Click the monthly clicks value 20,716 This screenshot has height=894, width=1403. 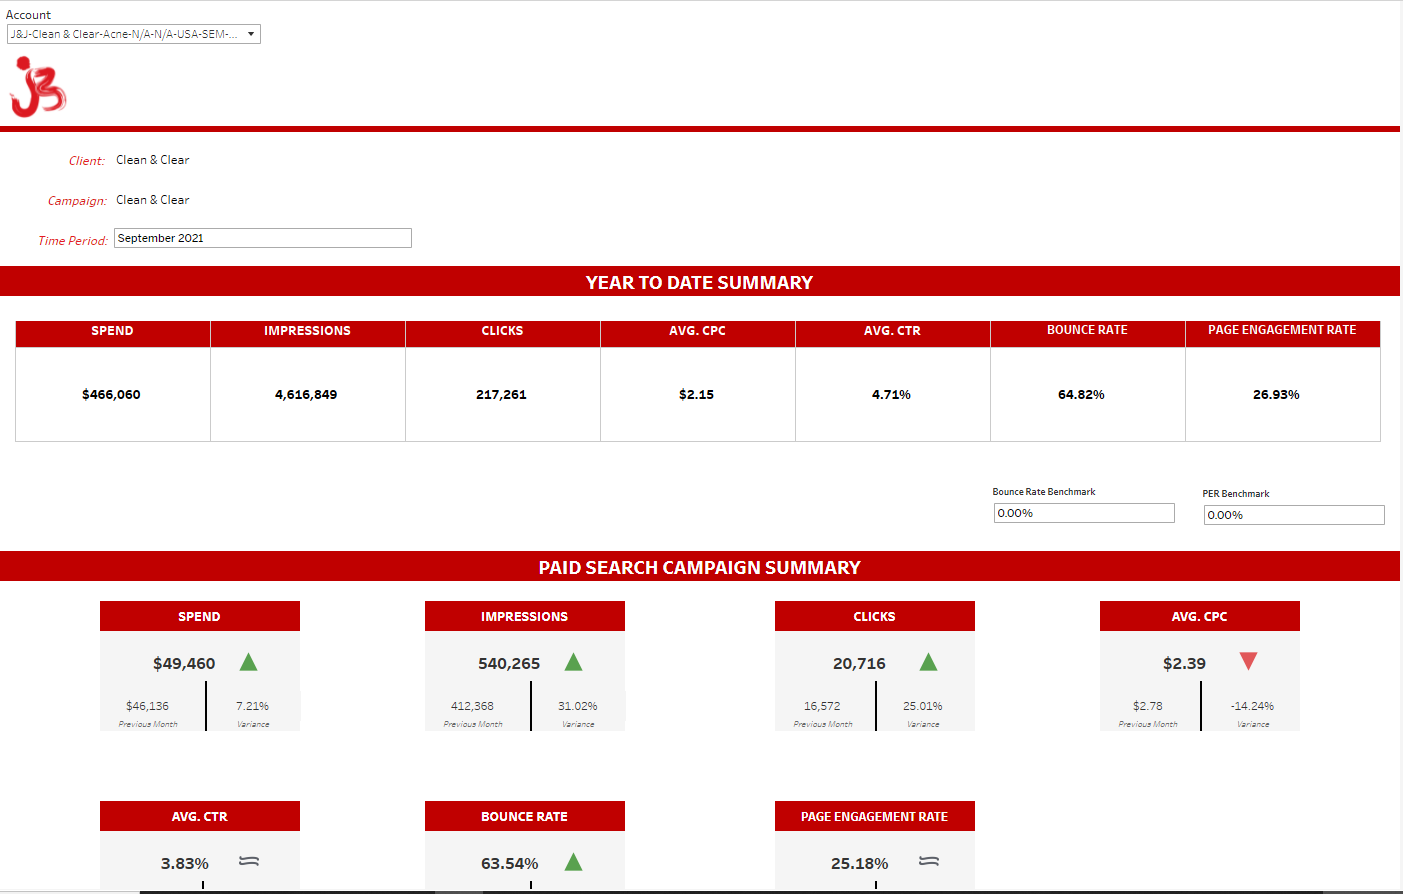coord(859,664)
